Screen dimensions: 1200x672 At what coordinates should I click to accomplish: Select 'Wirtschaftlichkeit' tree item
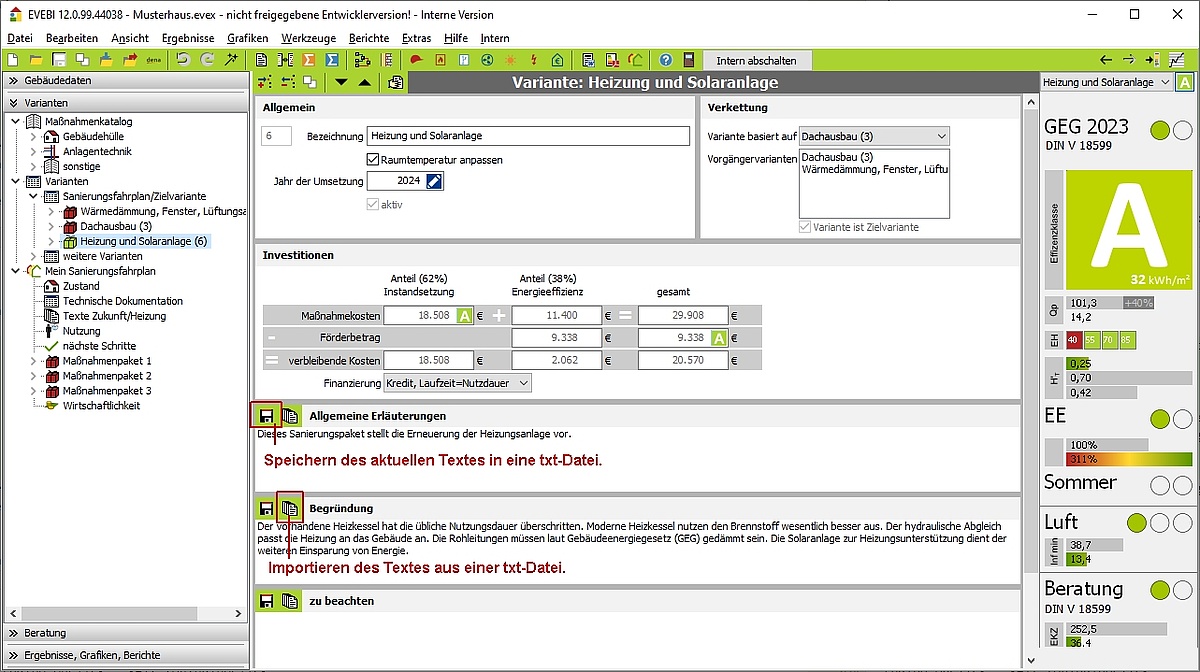click(x=102, y=406)
